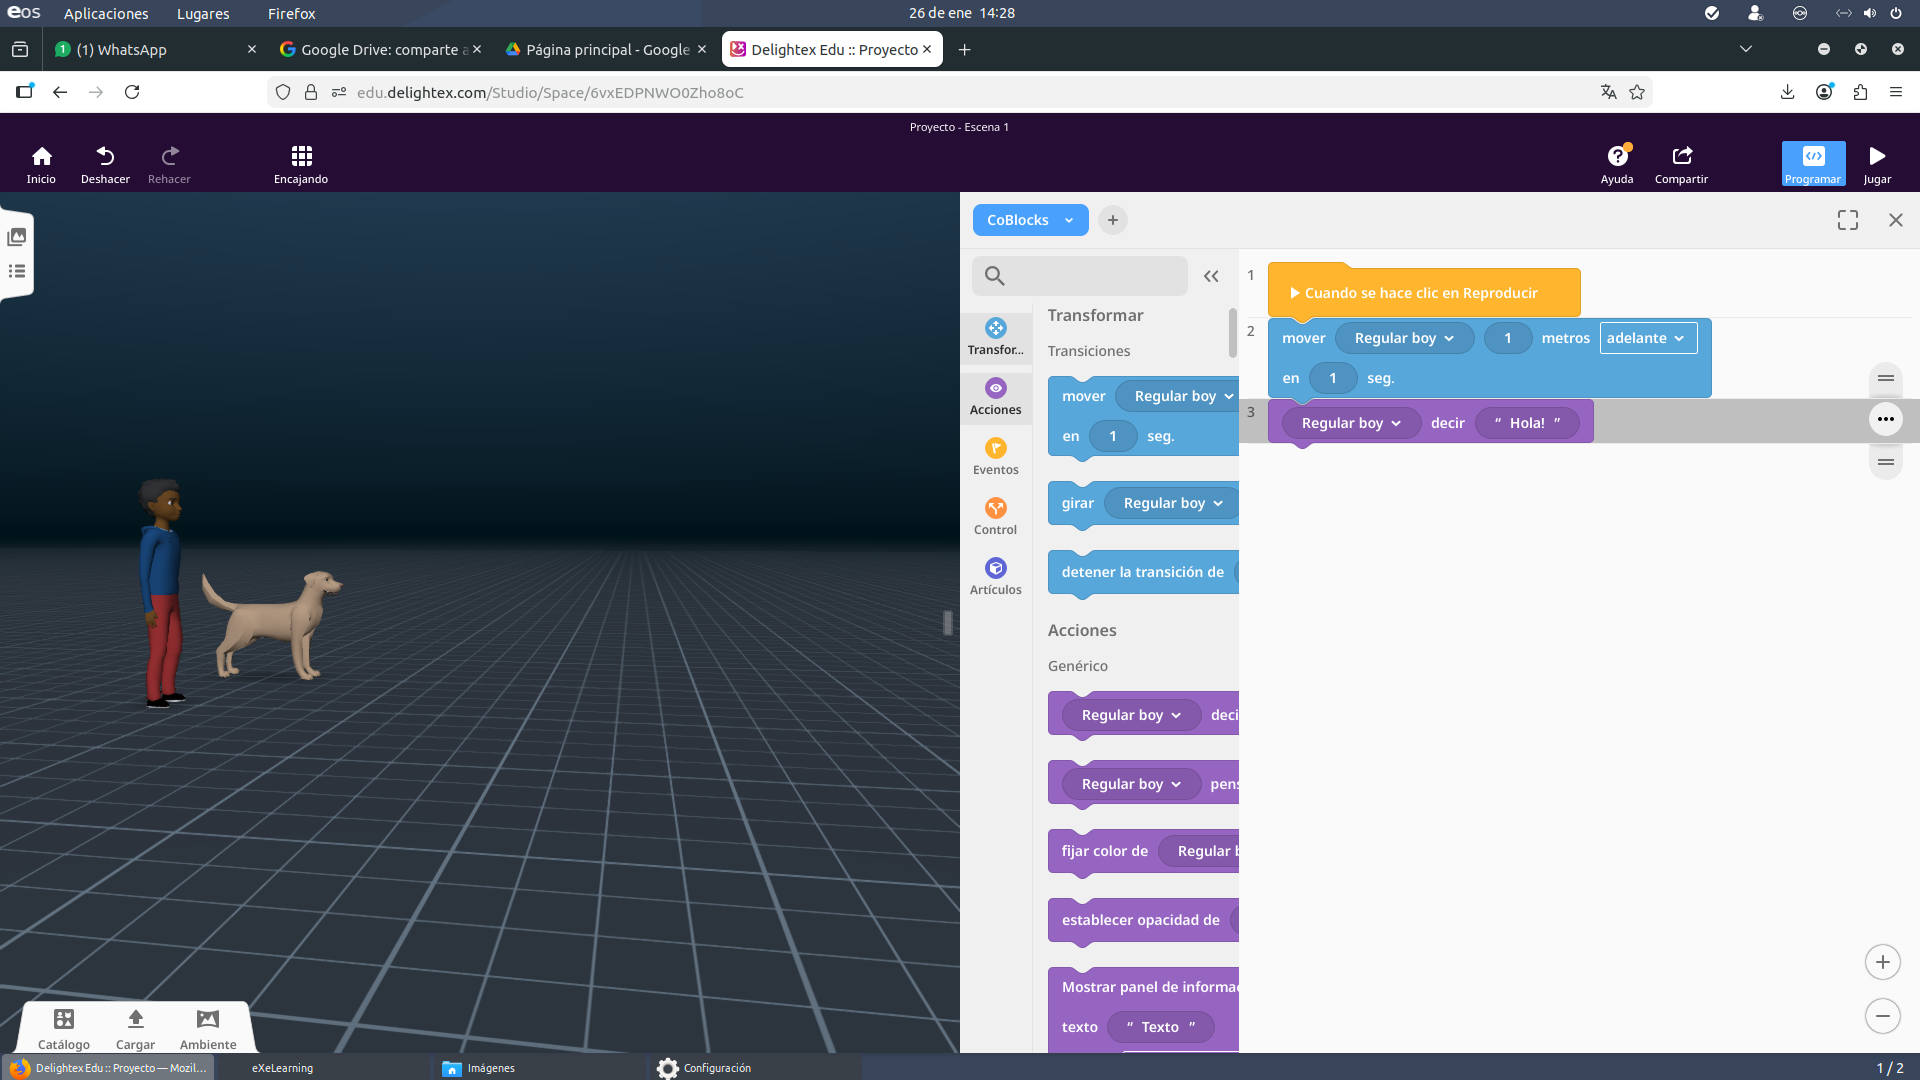Click the Hola! text value
The height and width of the screenshot is (1080, 1920).
(1526, 423)
